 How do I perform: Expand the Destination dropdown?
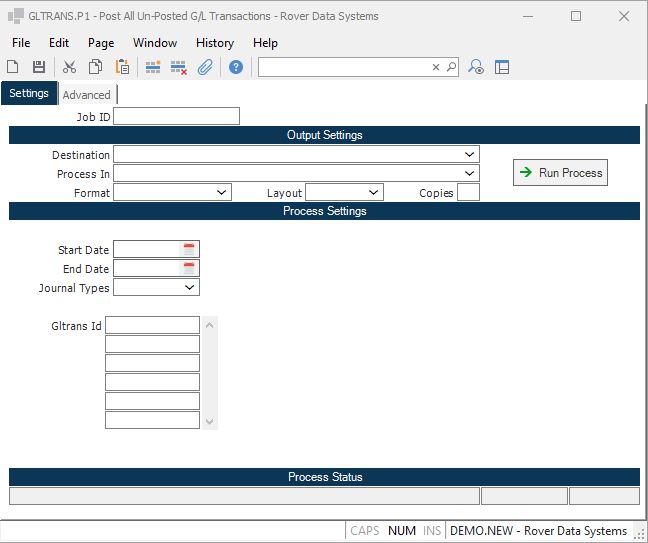469,155
